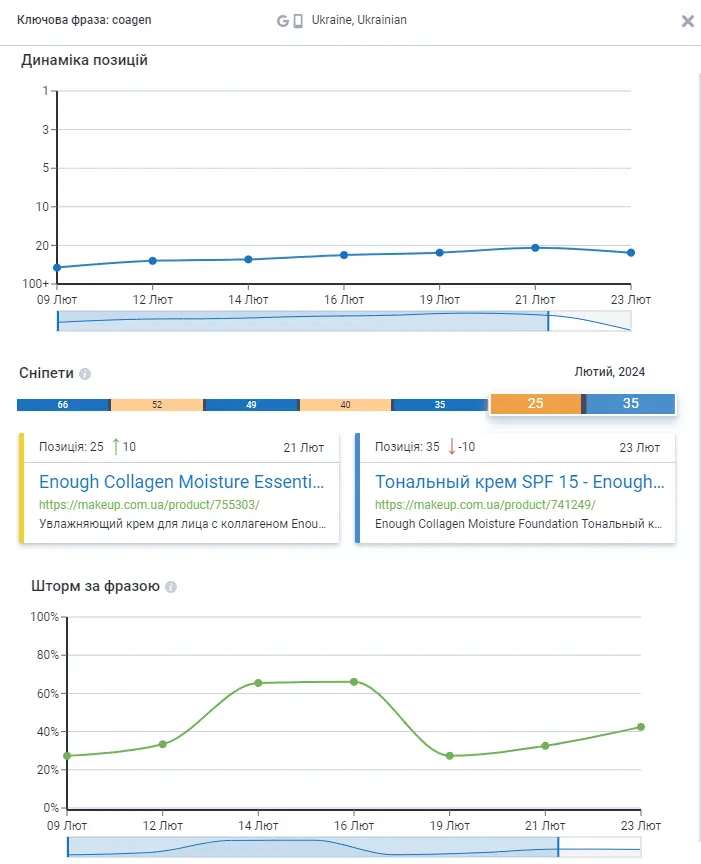Click 21 Лют date in left snippet card

(x=304, y=448)
